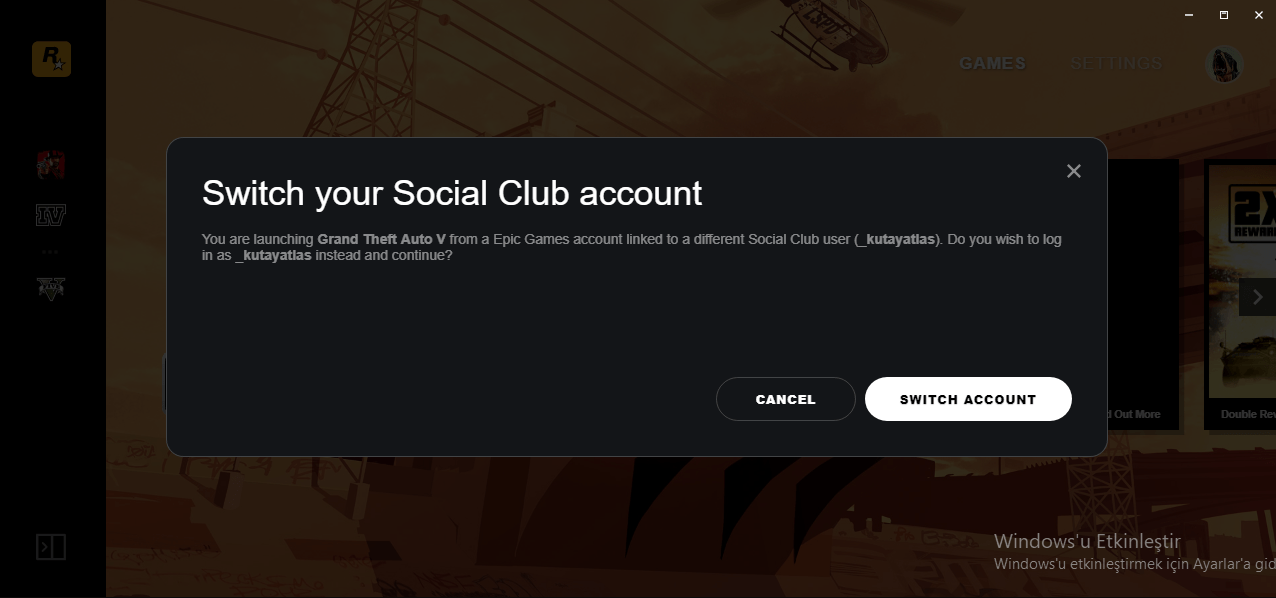The height and width of the screenshot is (598, 1276).
Task: Click the Double Rewards caption text
Action: click(x=1248, y=414)
